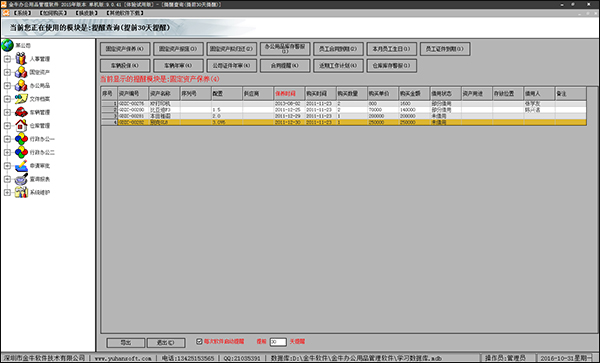Click the house icon for 仓库管理

point(21,125)
